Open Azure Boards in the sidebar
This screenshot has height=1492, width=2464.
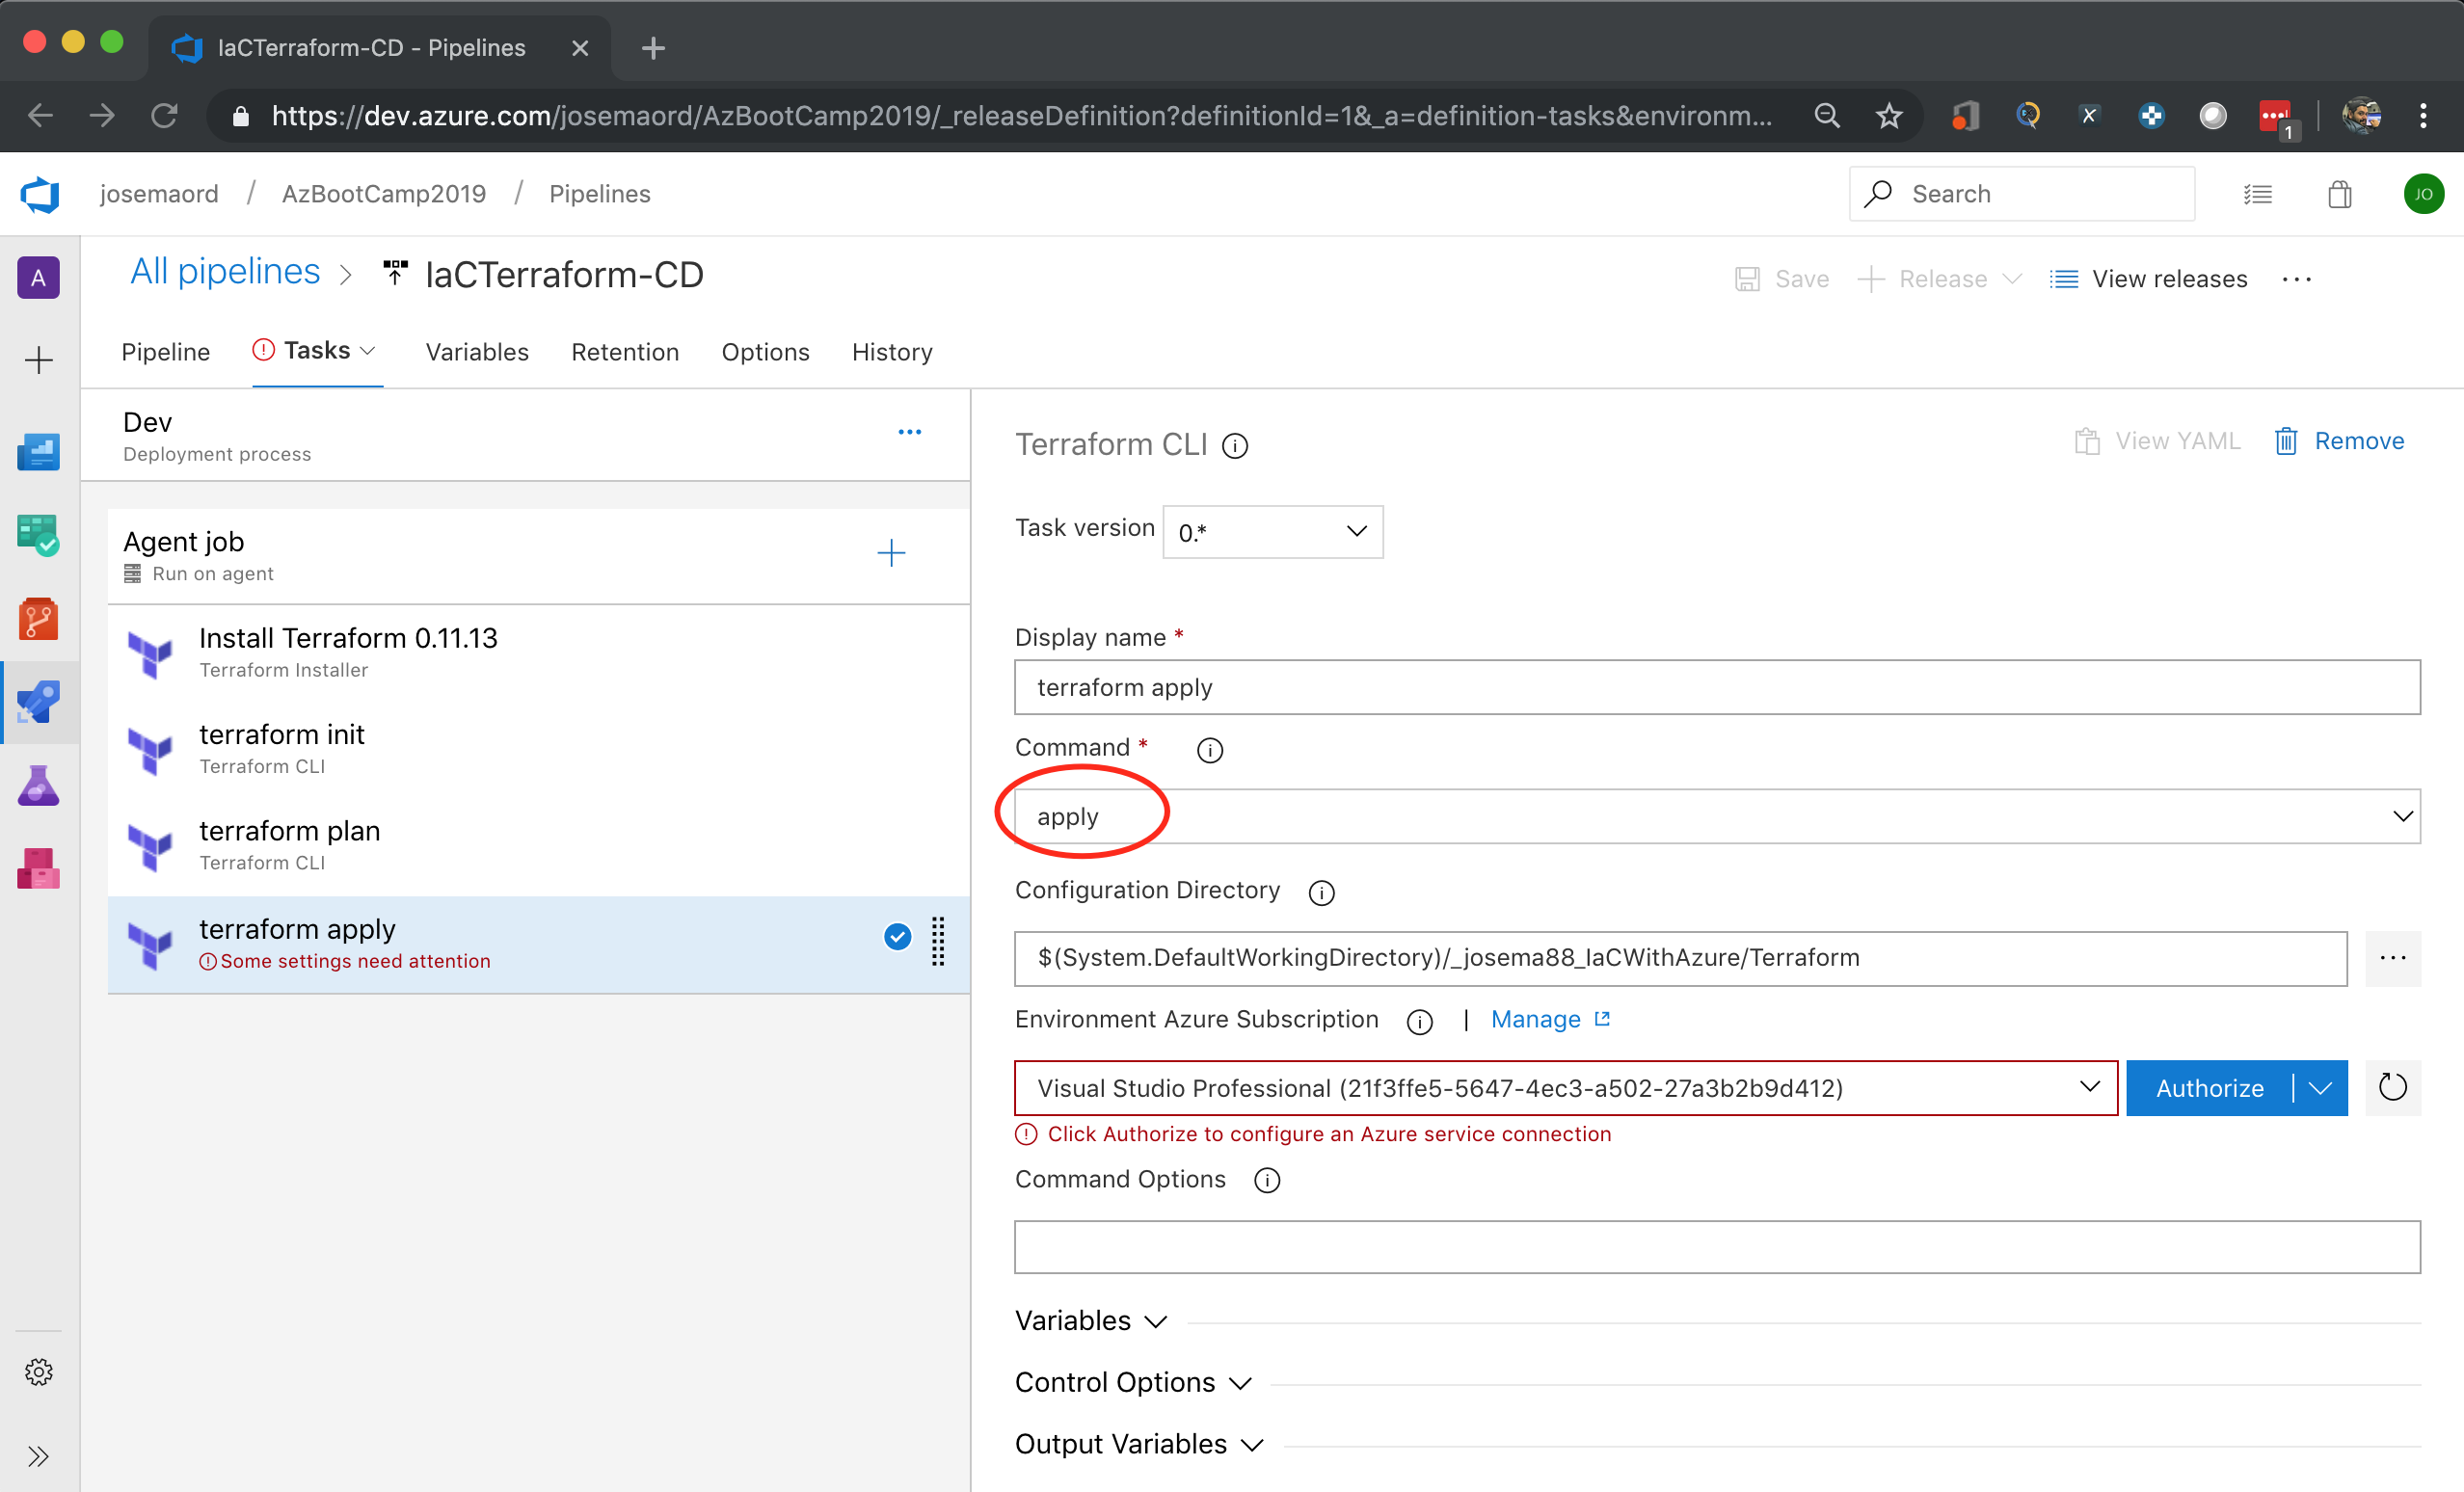pyautogui.click(x=38, y=536)
